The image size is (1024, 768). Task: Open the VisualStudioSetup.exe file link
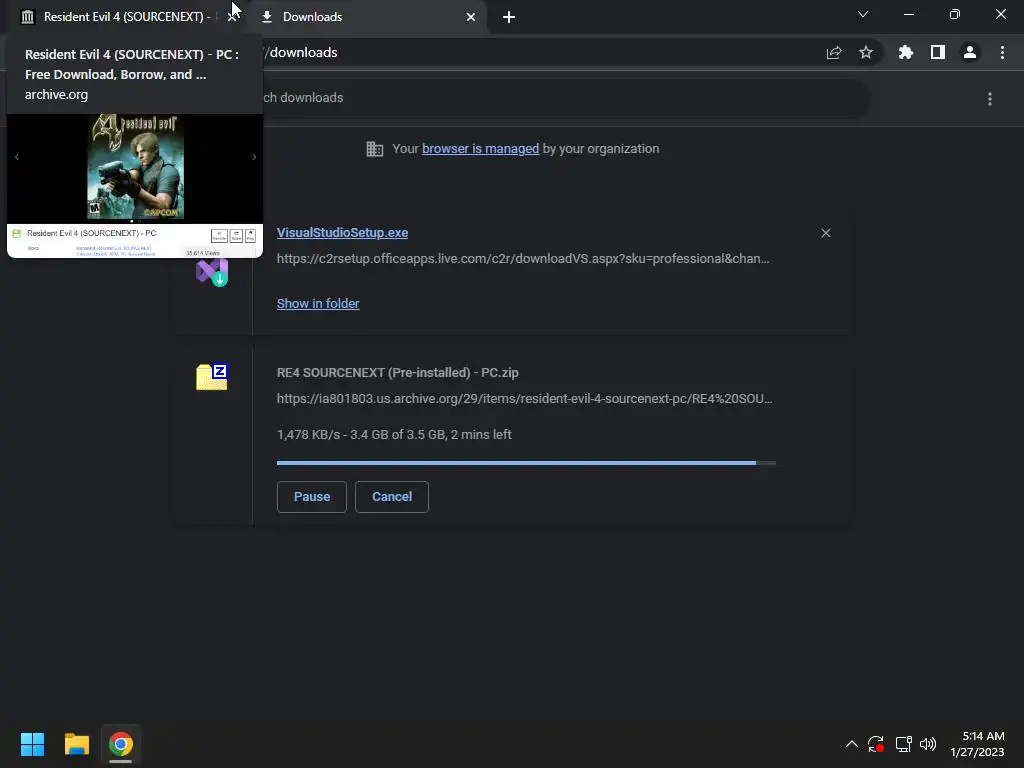[x=342, y=233]
